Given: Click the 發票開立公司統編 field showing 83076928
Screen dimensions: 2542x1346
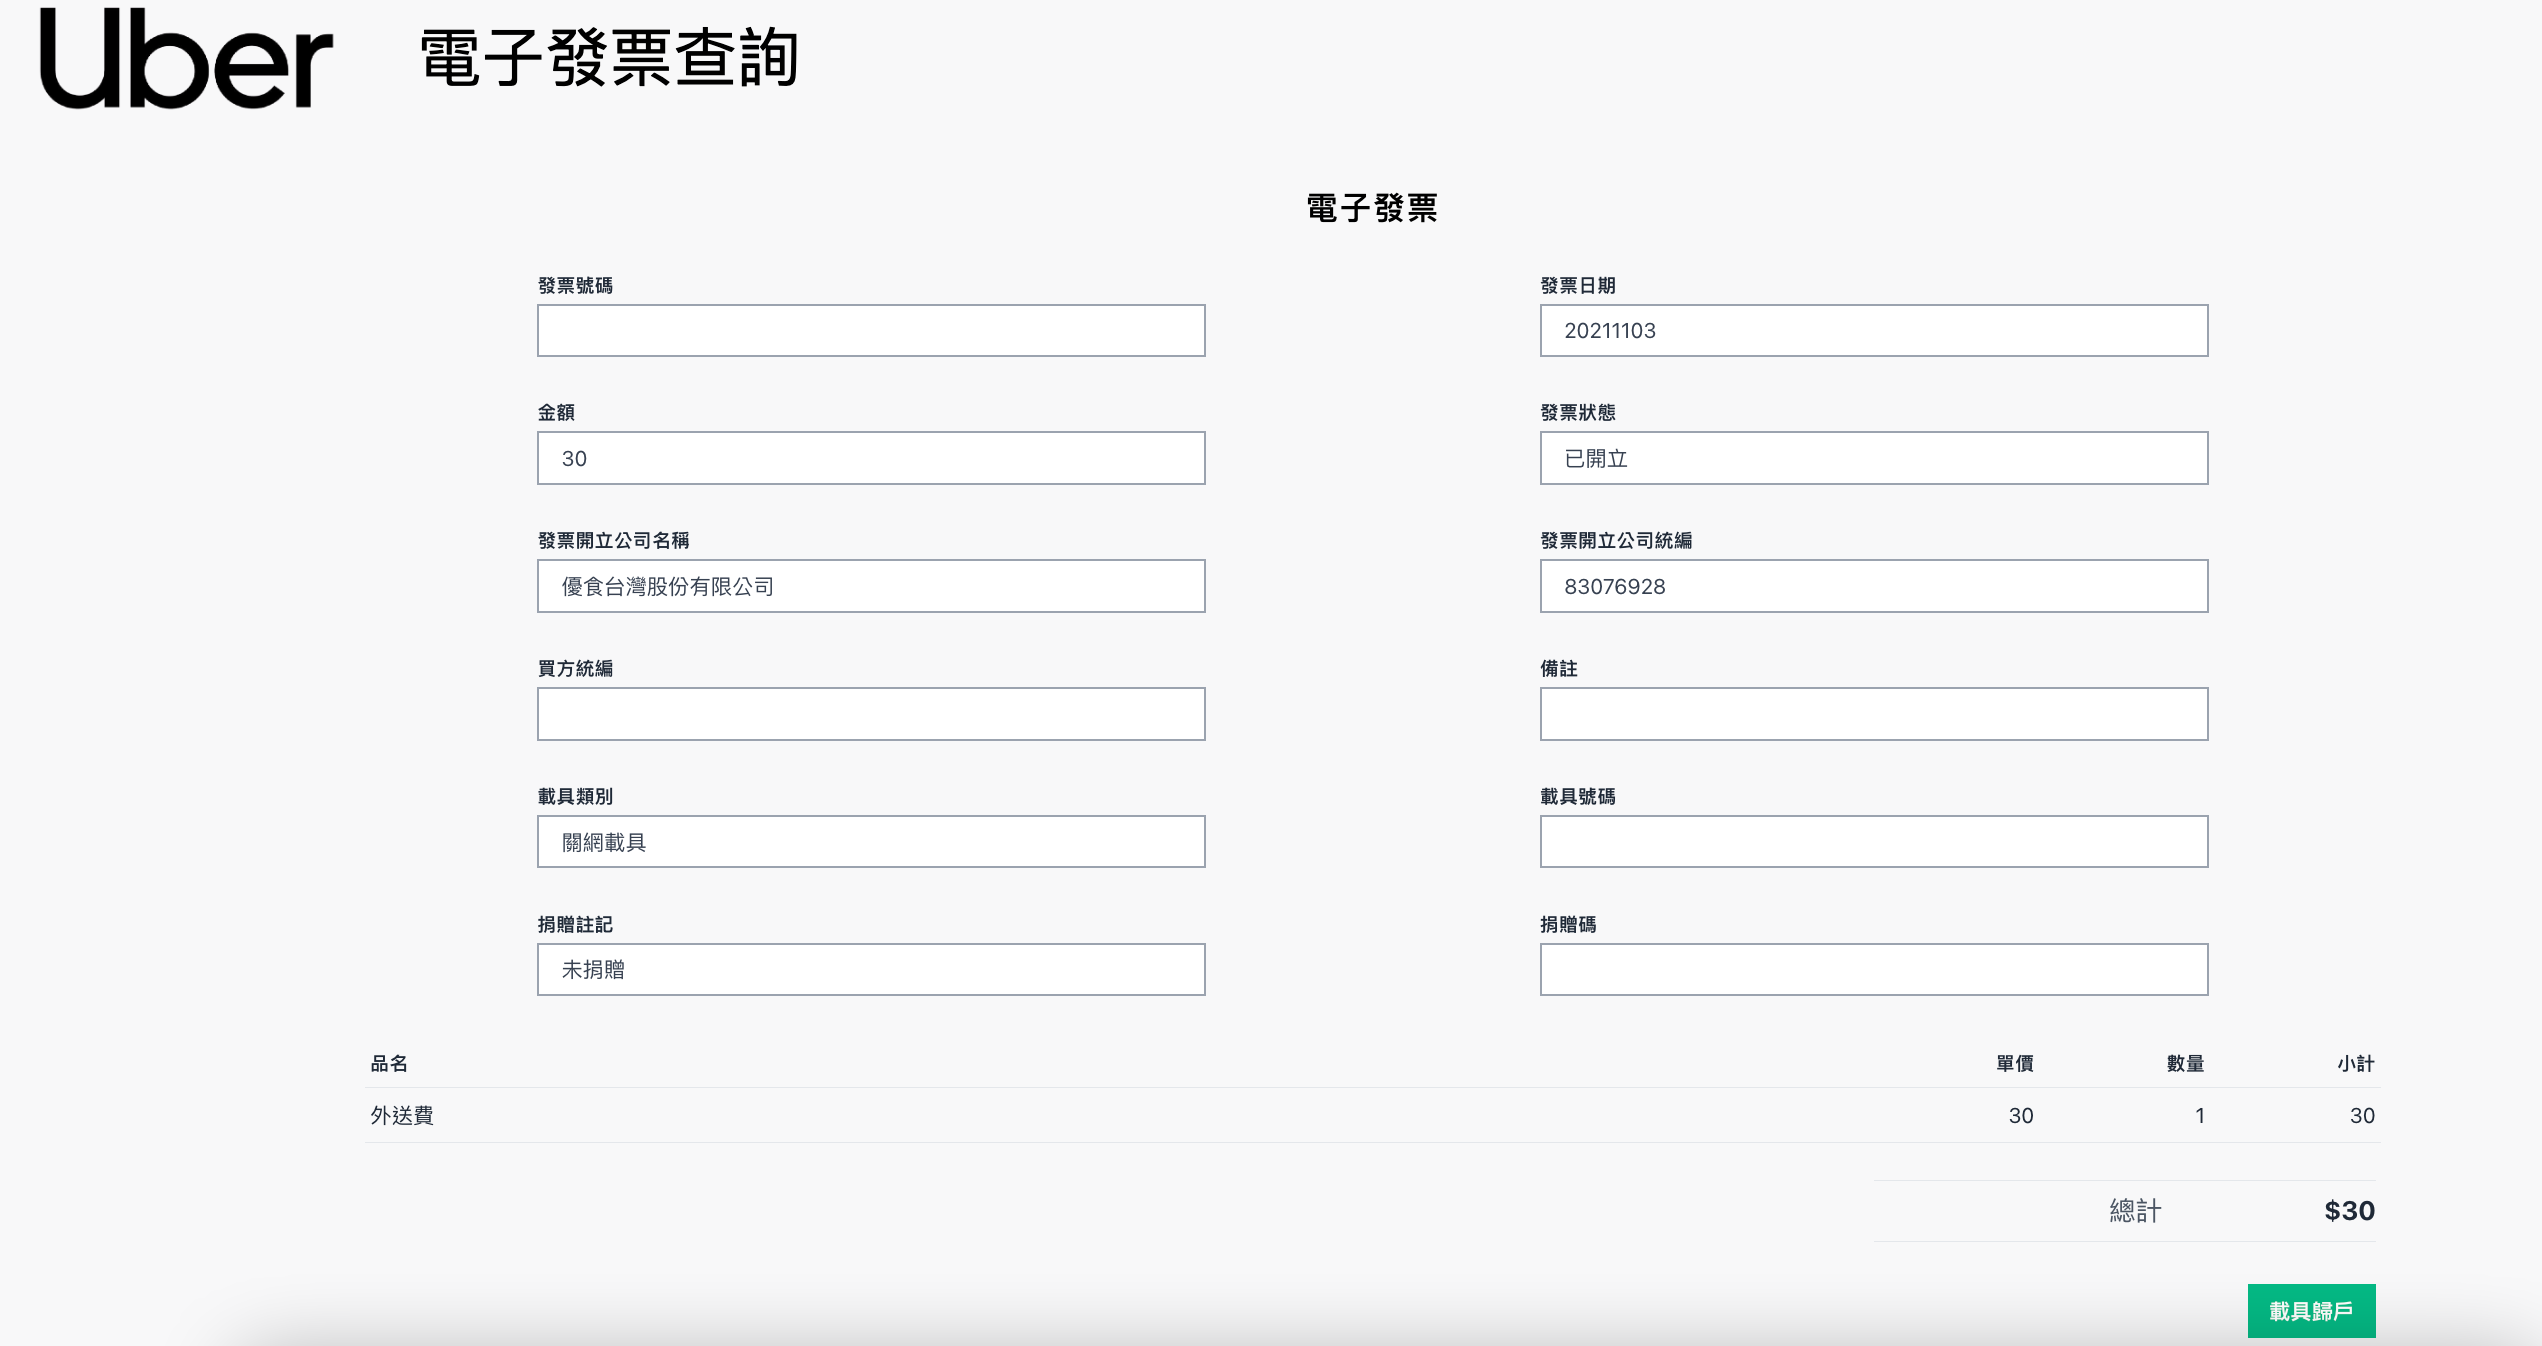Looking at the screenshot, I should click(x=1874, y=586).
